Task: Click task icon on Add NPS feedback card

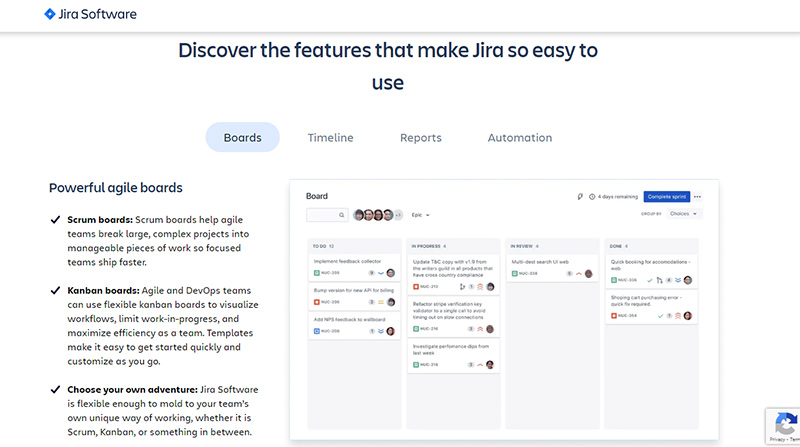Action: point(317,331)
